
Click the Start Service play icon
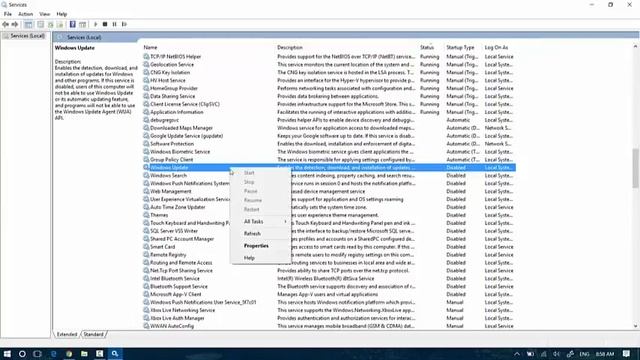tap(96, 24)
